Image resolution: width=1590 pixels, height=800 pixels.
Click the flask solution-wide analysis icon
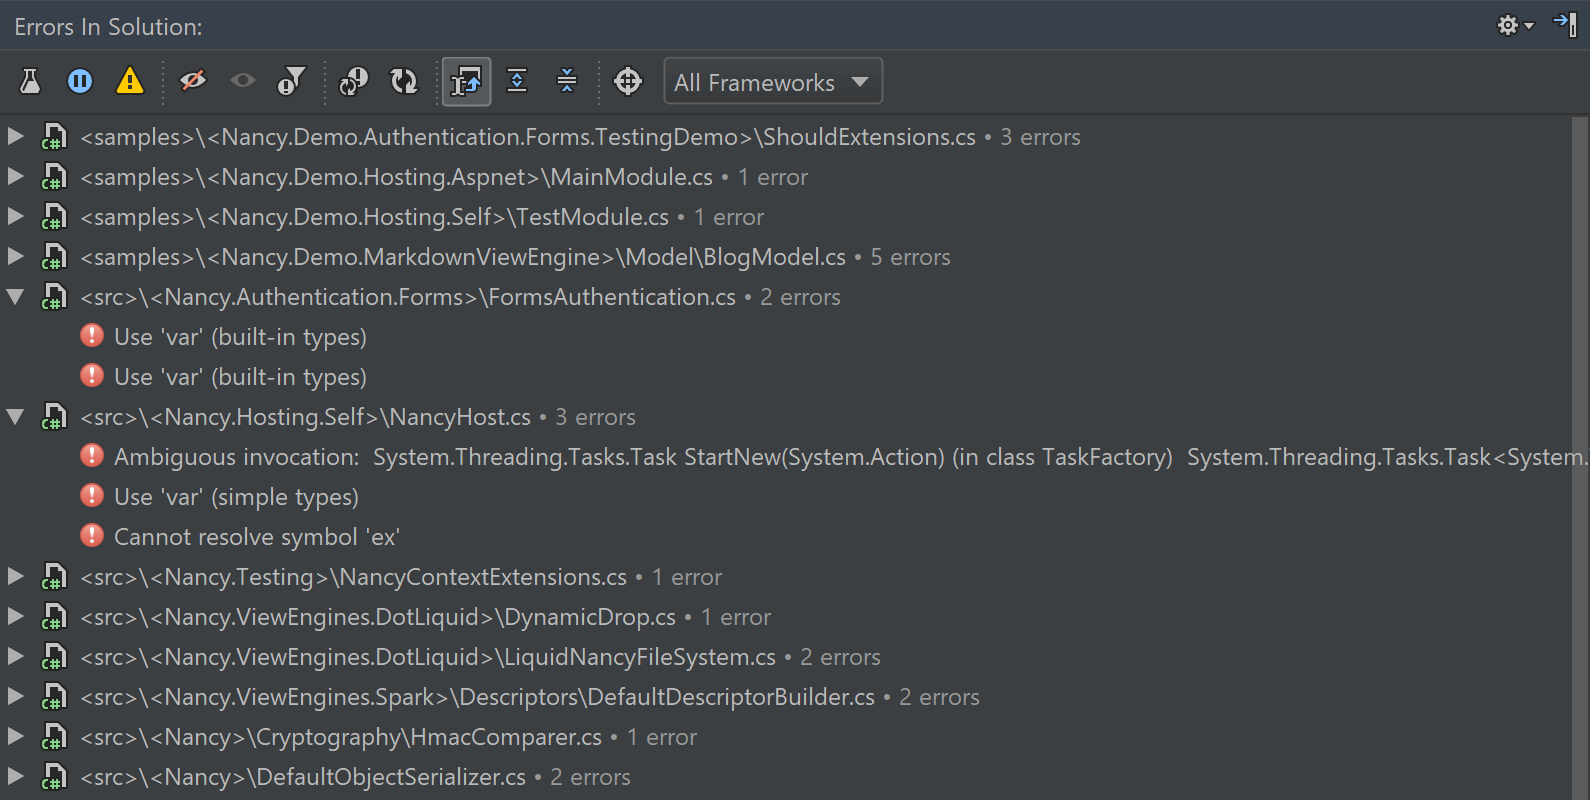pyautogui.click(x=30, y=82)
